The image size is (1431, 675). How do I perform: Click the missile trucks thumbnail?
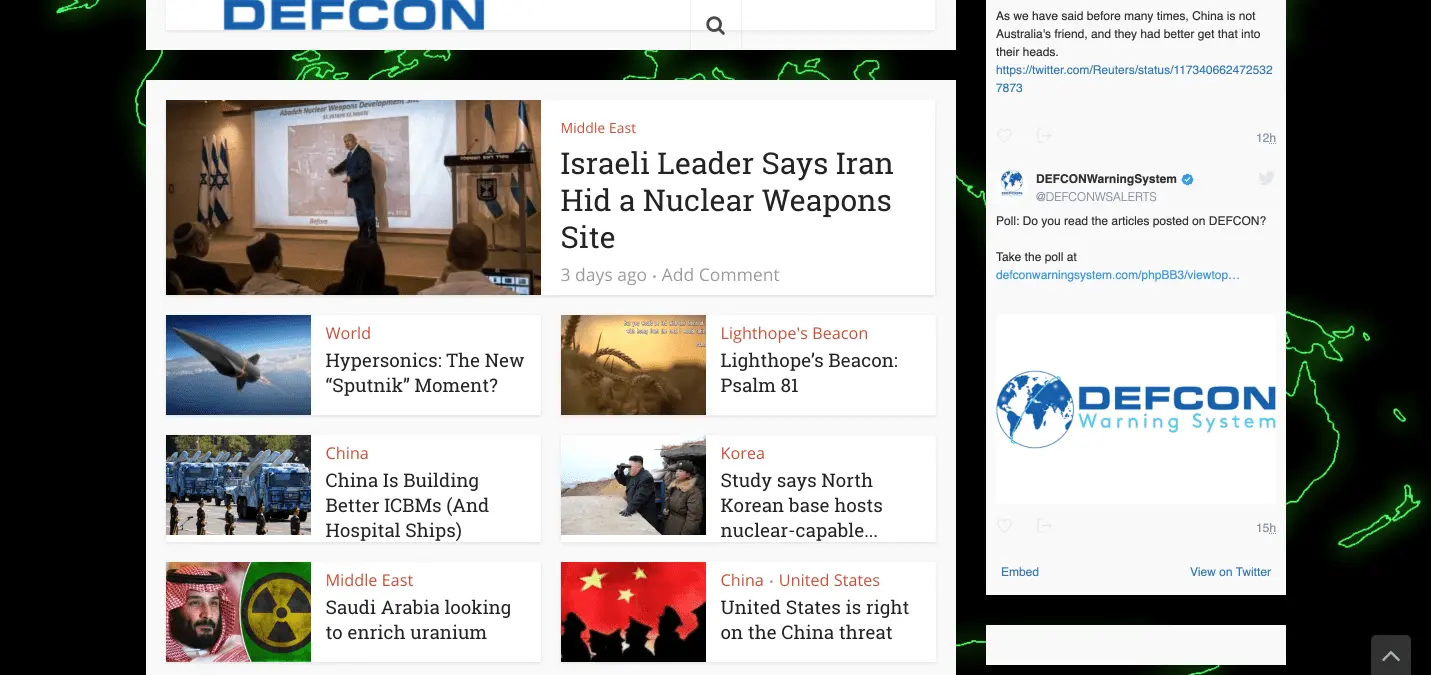click(x=238, y=485)
